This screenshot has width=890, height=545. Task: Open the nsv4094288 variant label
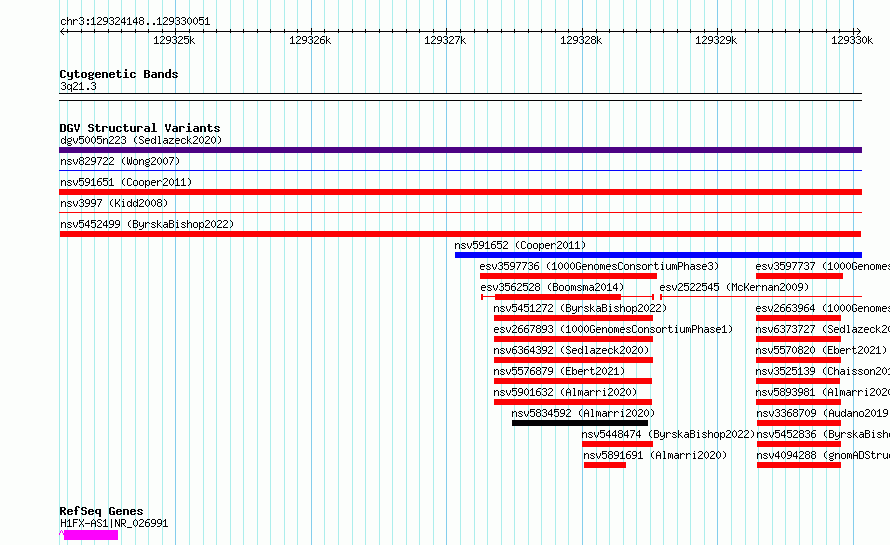823,455
